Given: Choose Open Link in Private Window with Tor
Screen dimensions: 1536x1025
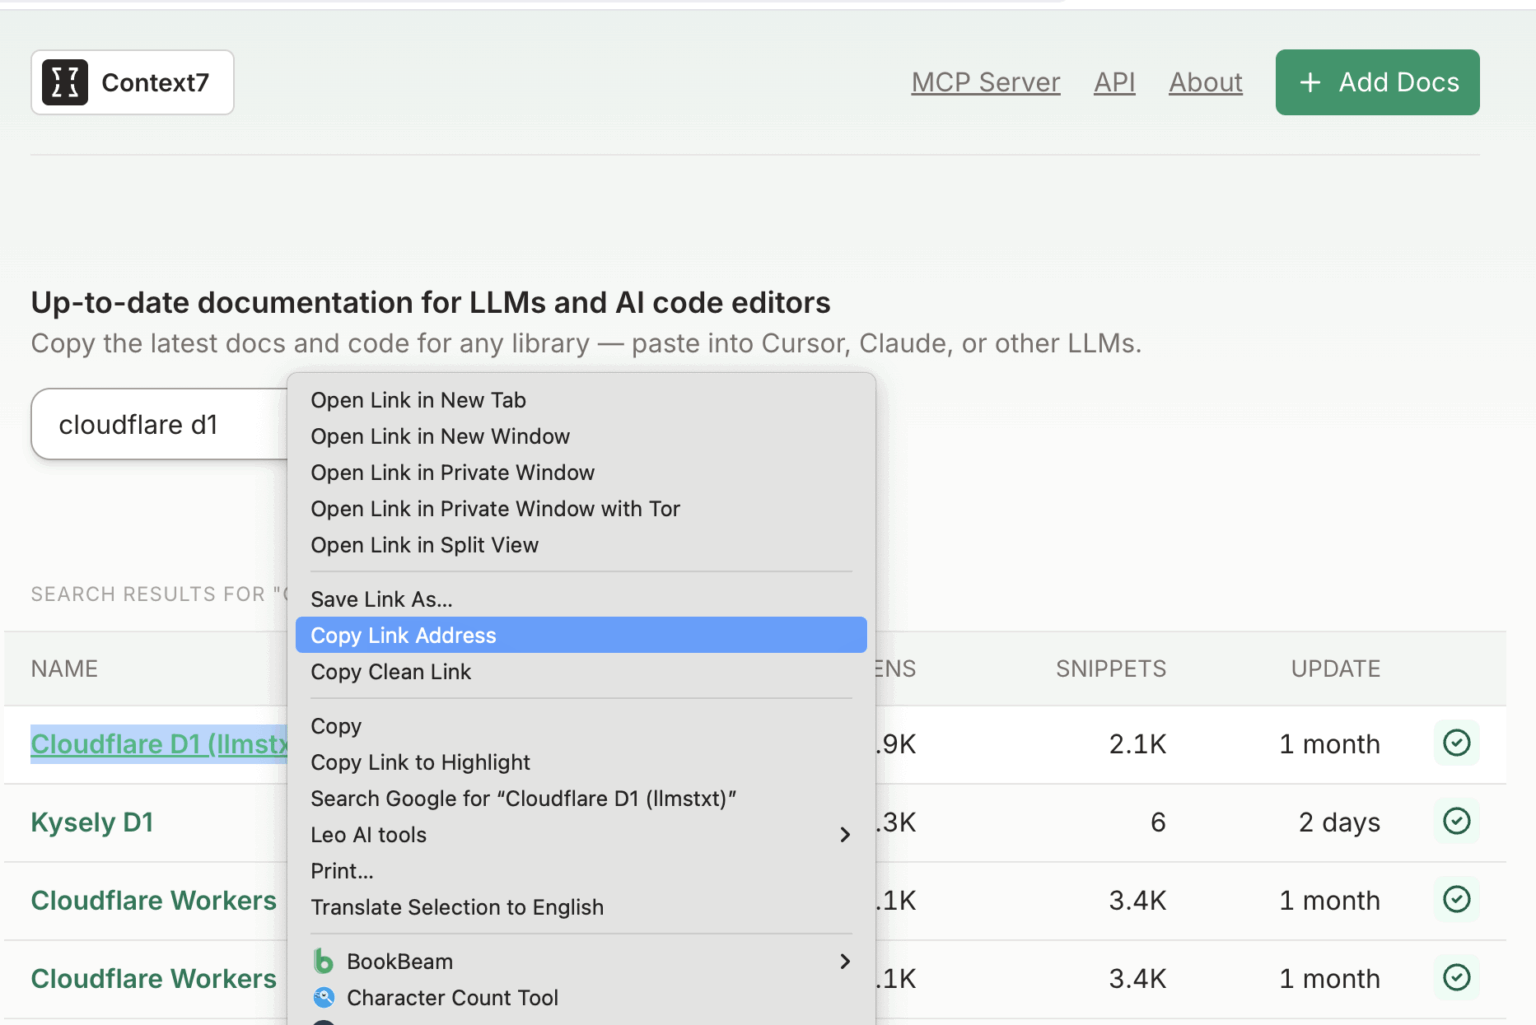Looking at the screenshot, I should pos(495,509).
